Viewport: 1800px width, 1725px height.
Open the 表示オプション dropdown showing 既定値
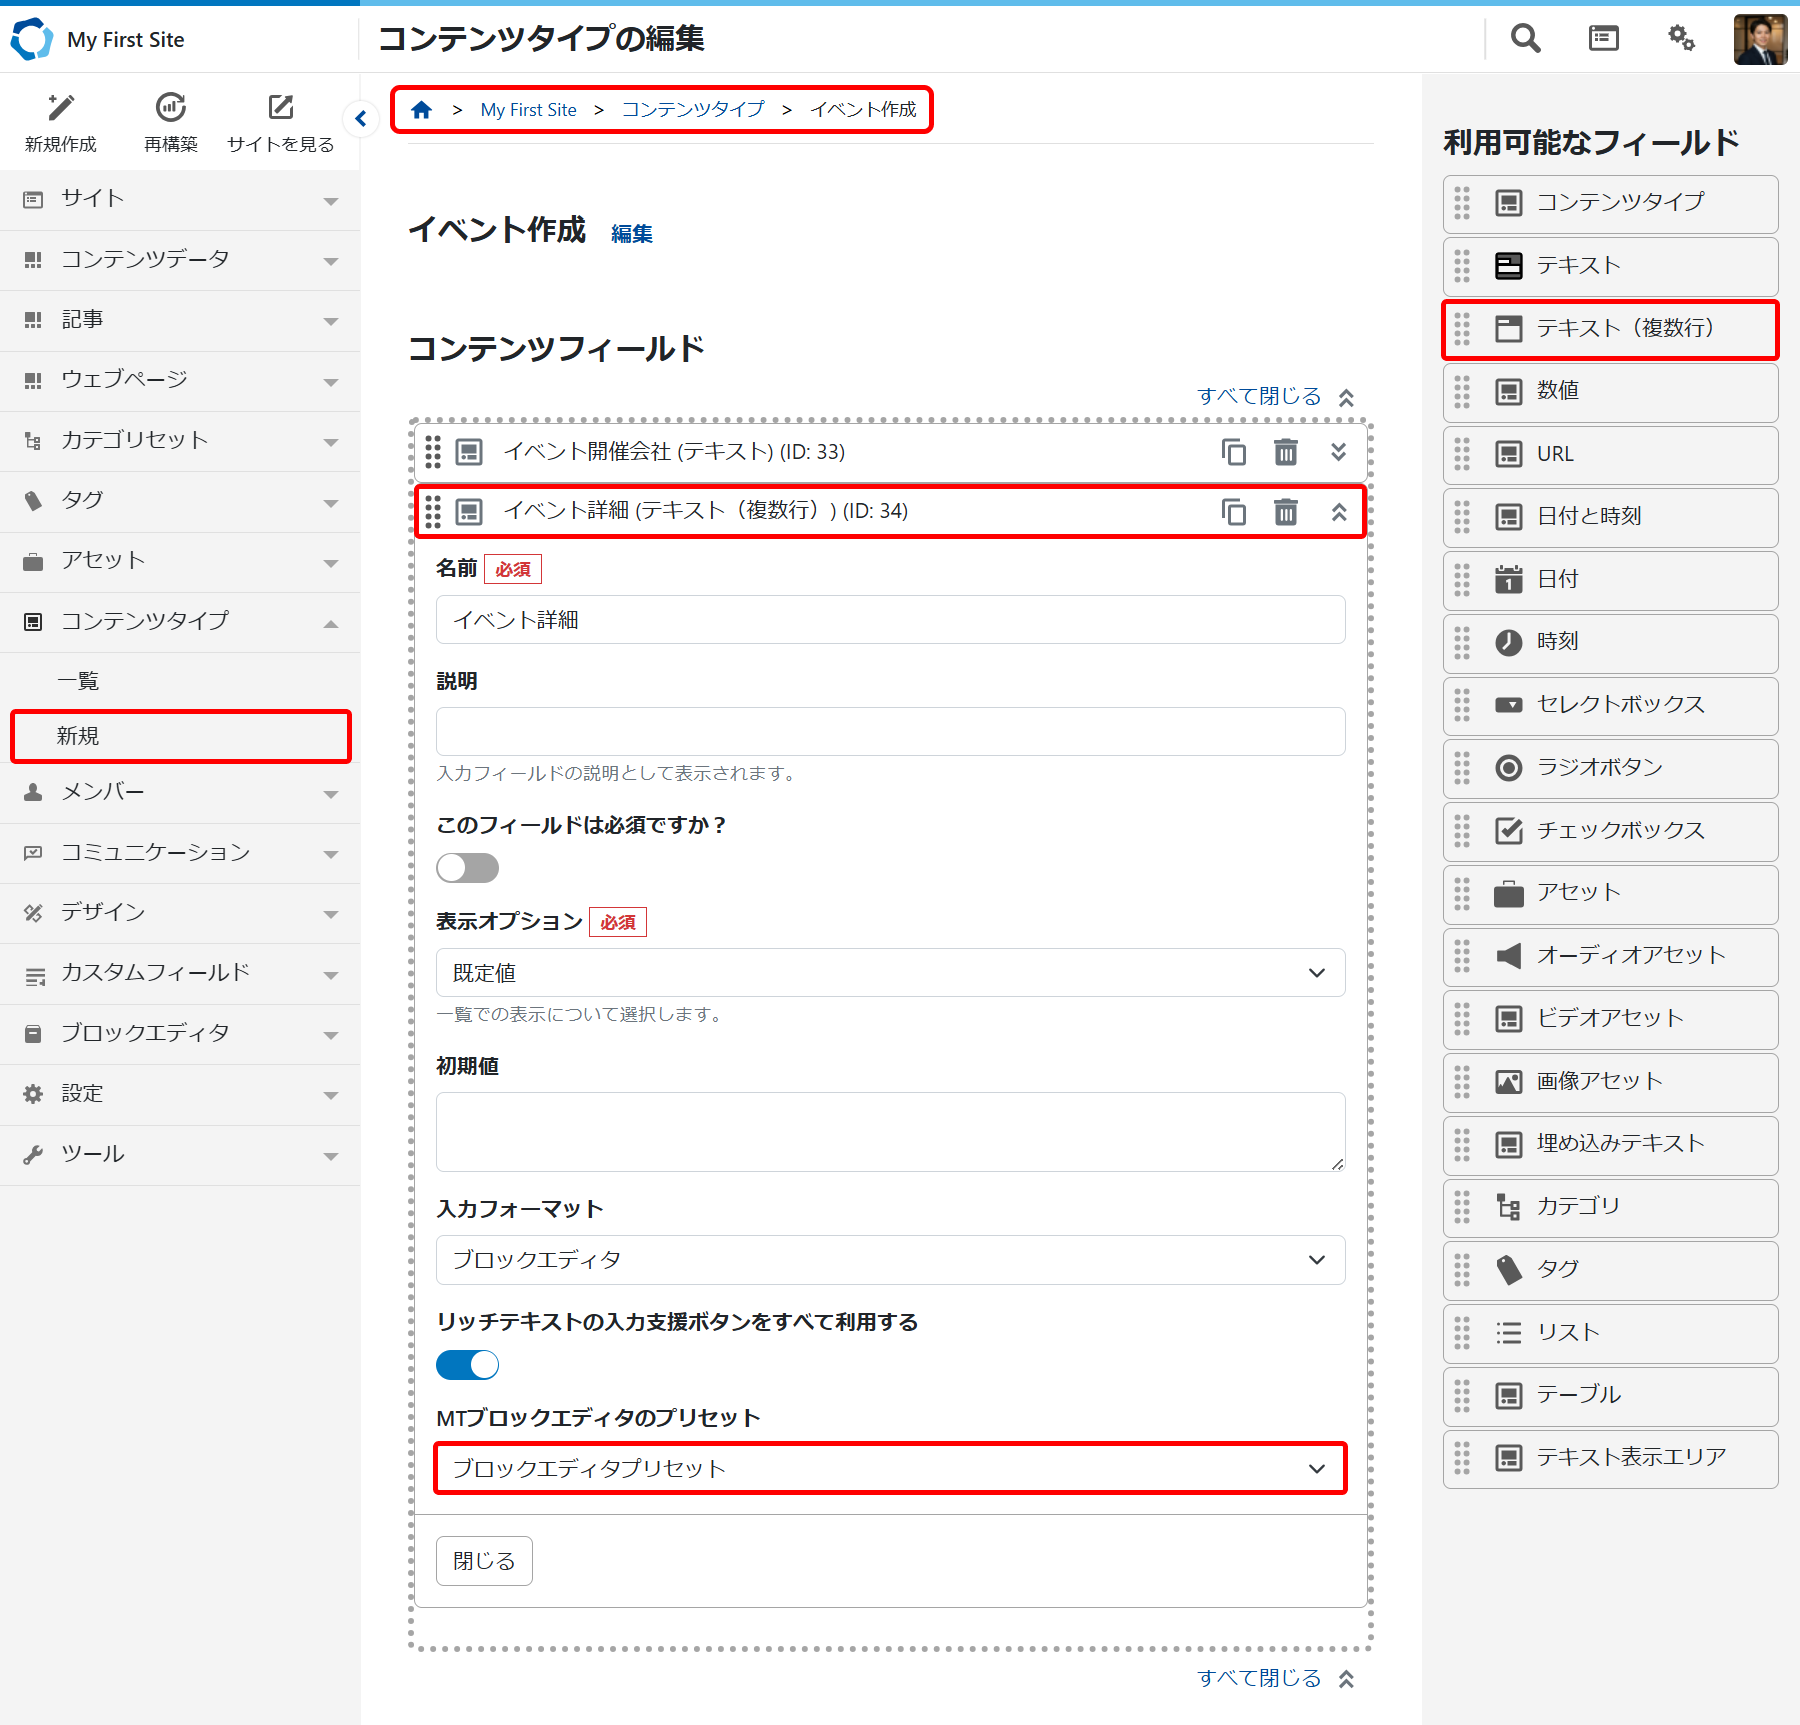(x=890, y=972)
